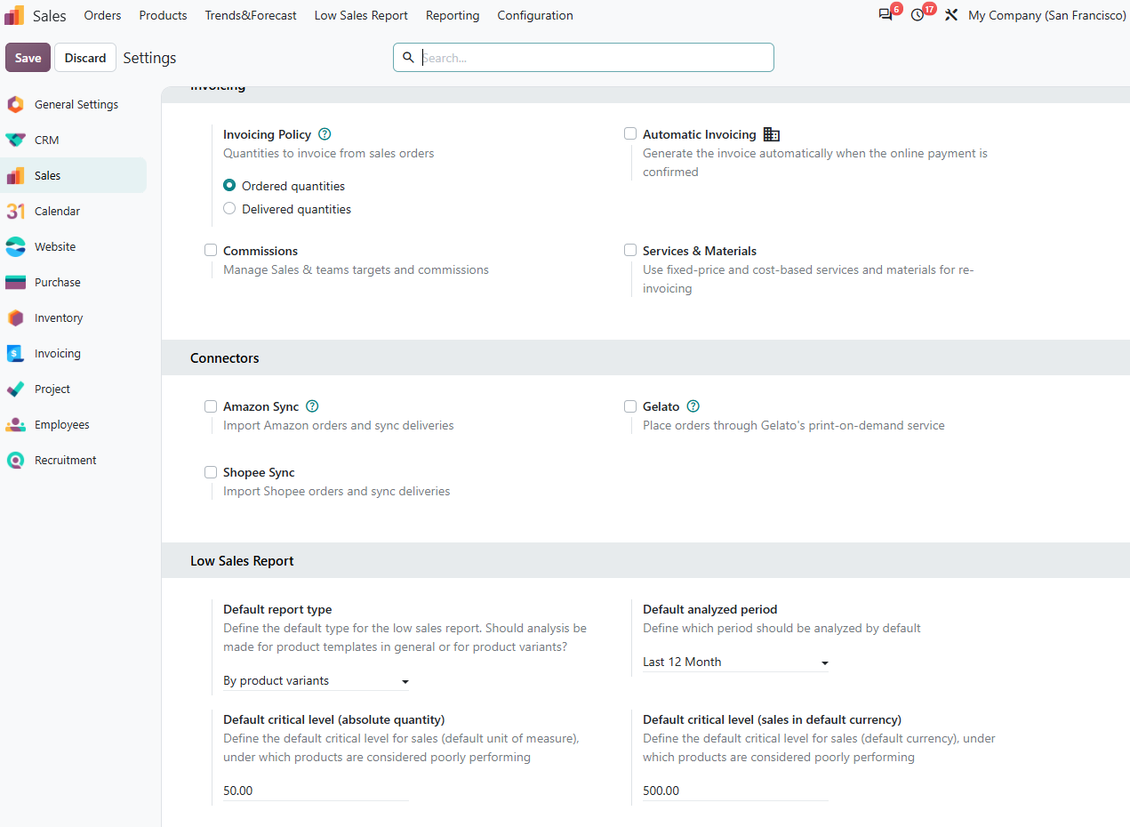Click the Discard button

tap(85, 58)
